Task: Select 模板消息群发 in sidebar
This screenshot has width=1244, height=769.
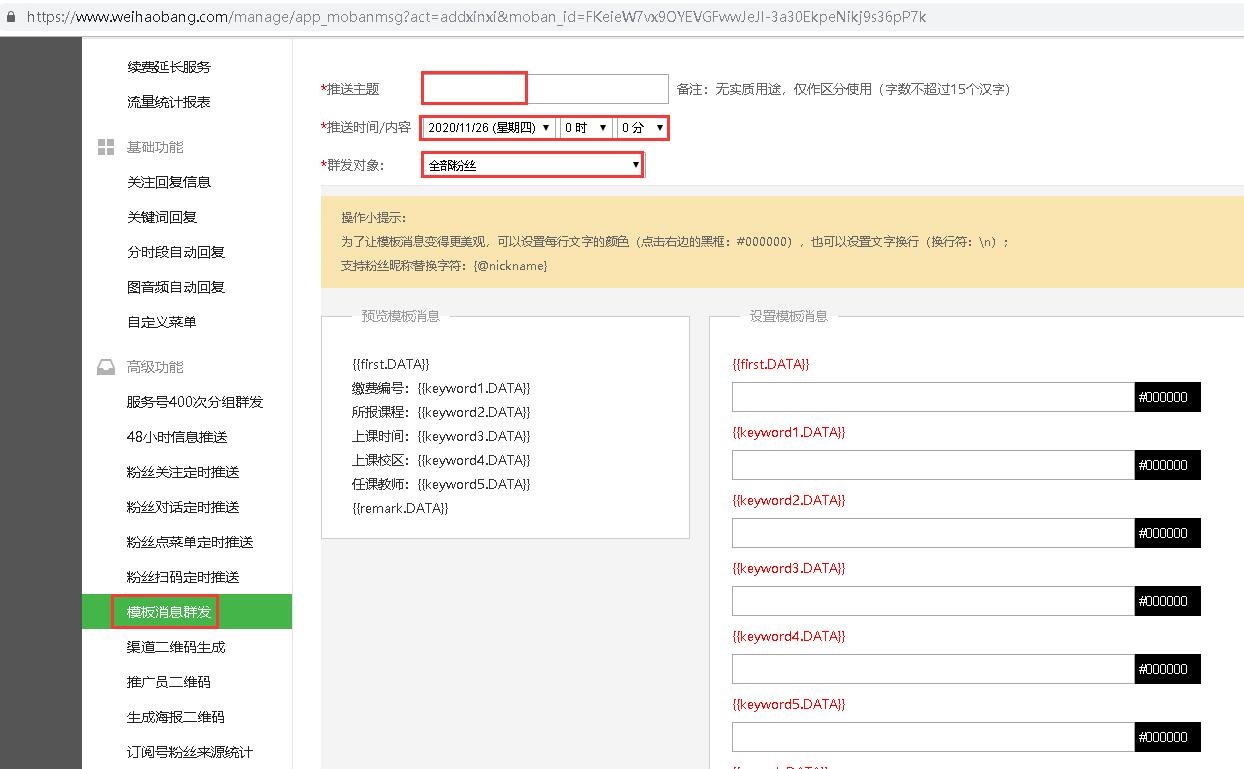Action: tap(169, 612)
